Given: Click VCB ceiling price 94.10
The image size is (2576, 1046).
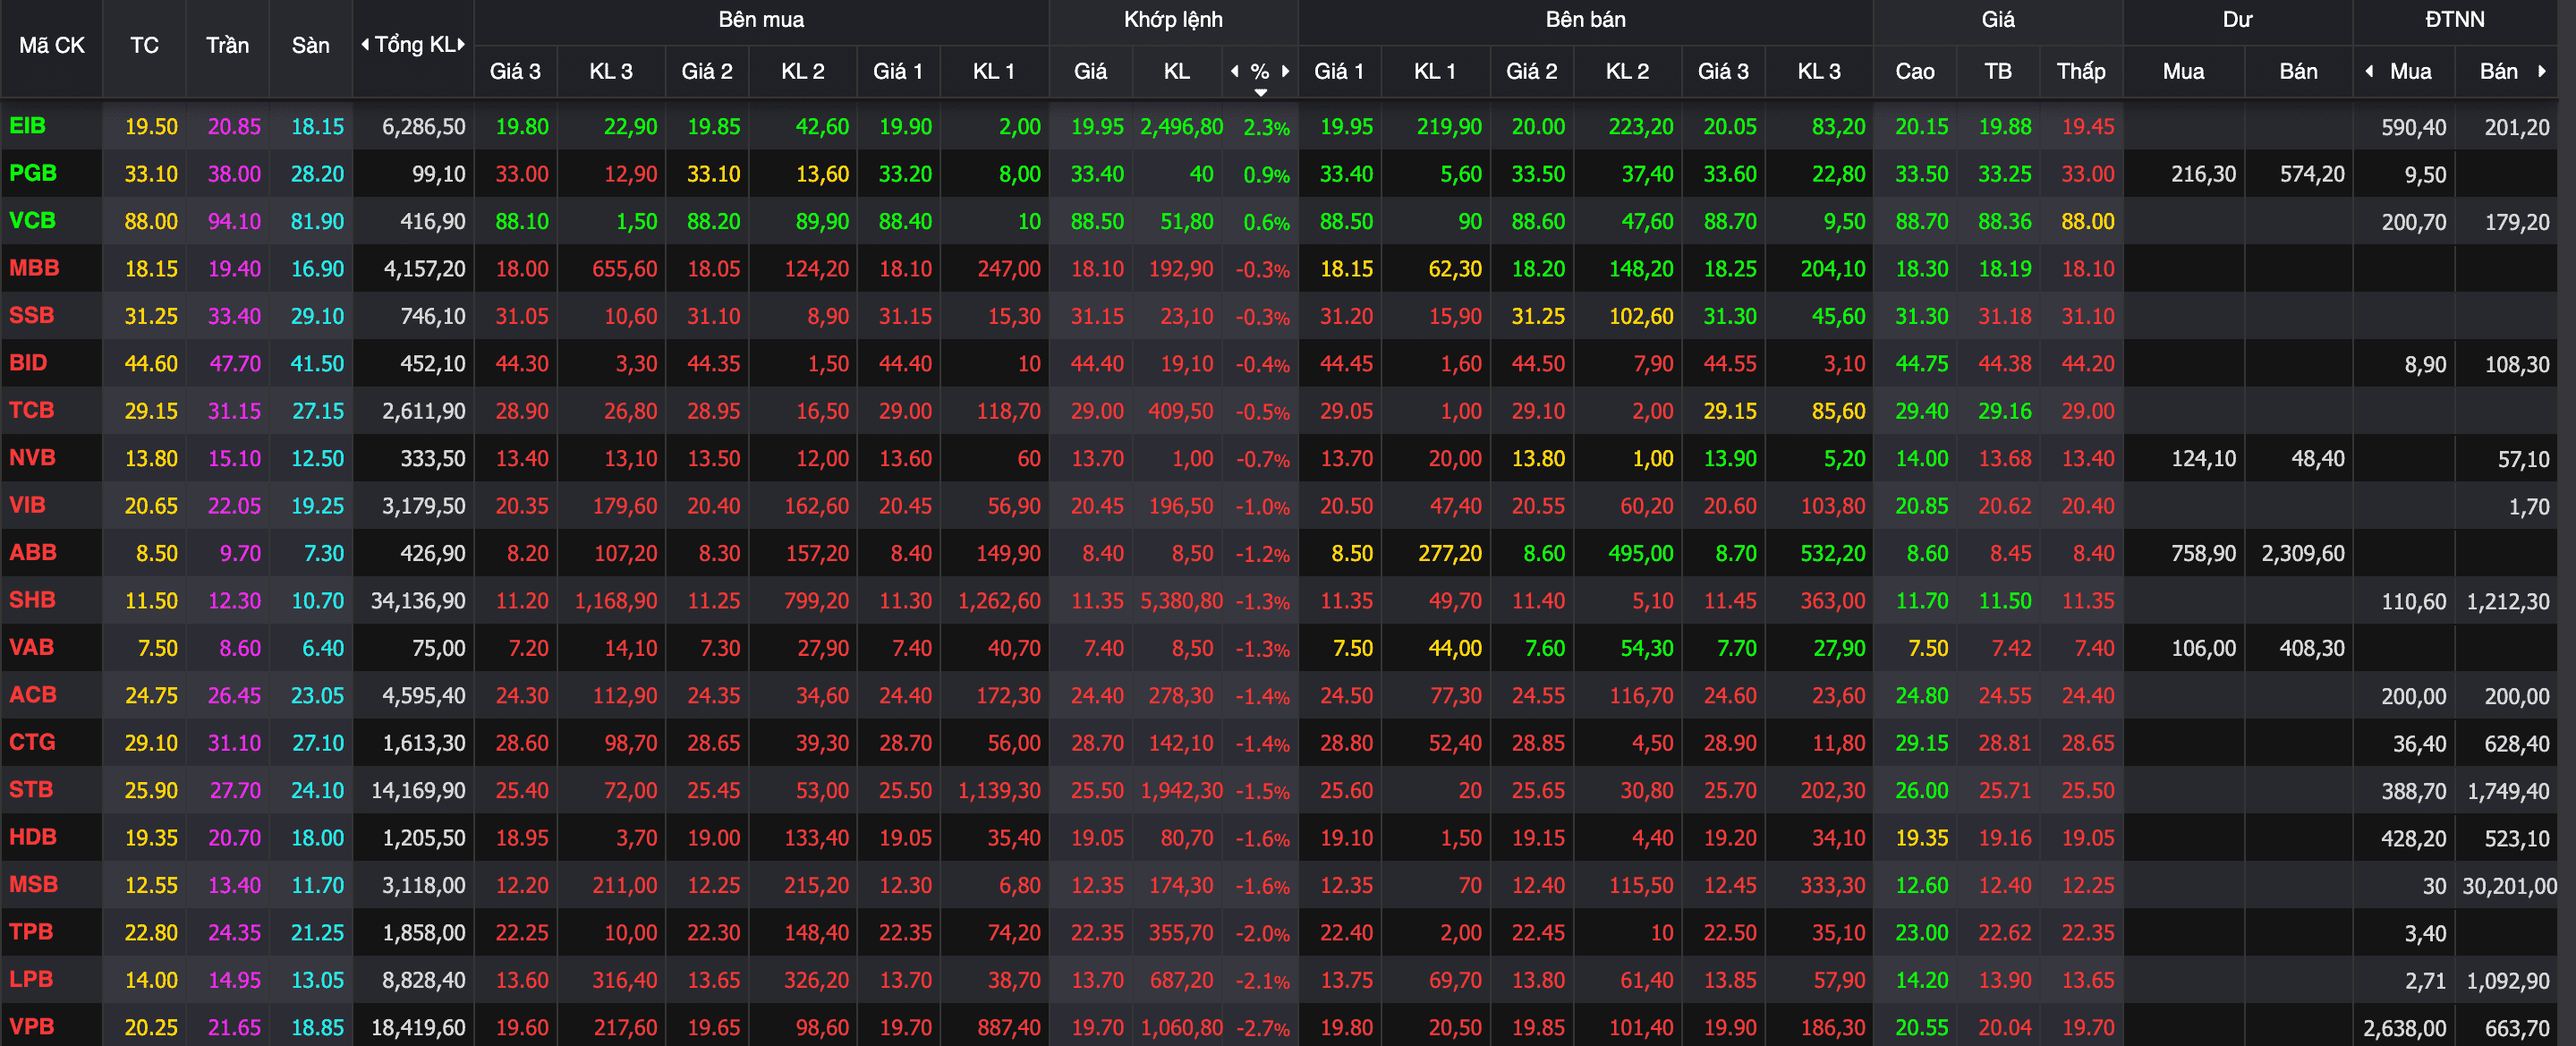Looking at the screenshot, I should (234, 222).
